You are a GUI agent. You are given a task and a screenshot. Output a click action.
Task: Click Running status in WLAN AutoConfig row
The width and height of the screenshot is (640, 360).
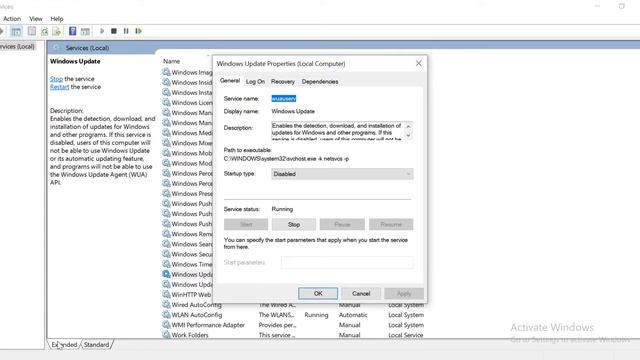pos(316,315)
